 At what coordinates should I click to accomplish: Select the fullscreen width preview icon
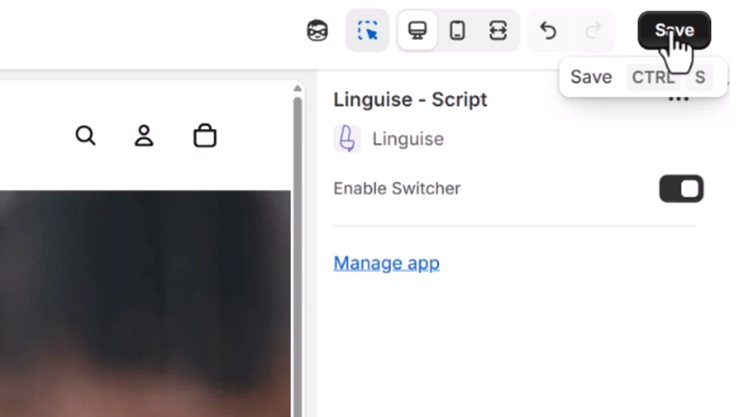point(498,31)
